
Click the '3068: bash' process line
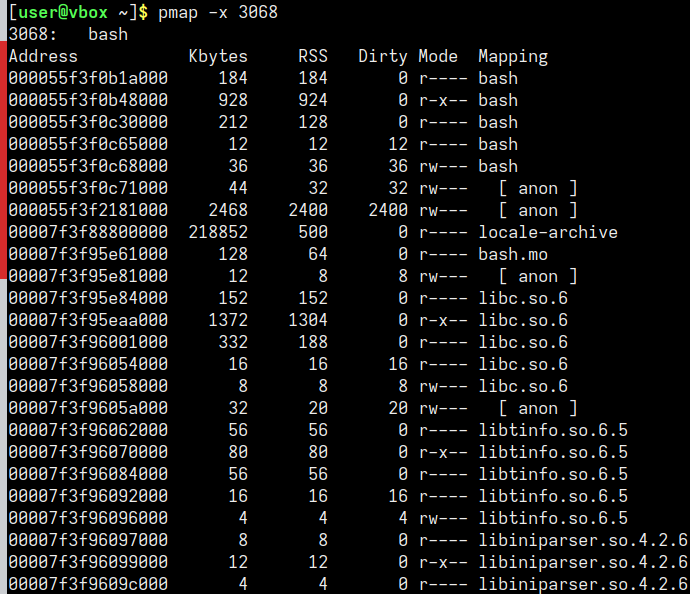pyautogui.click(x=68, y=34)
